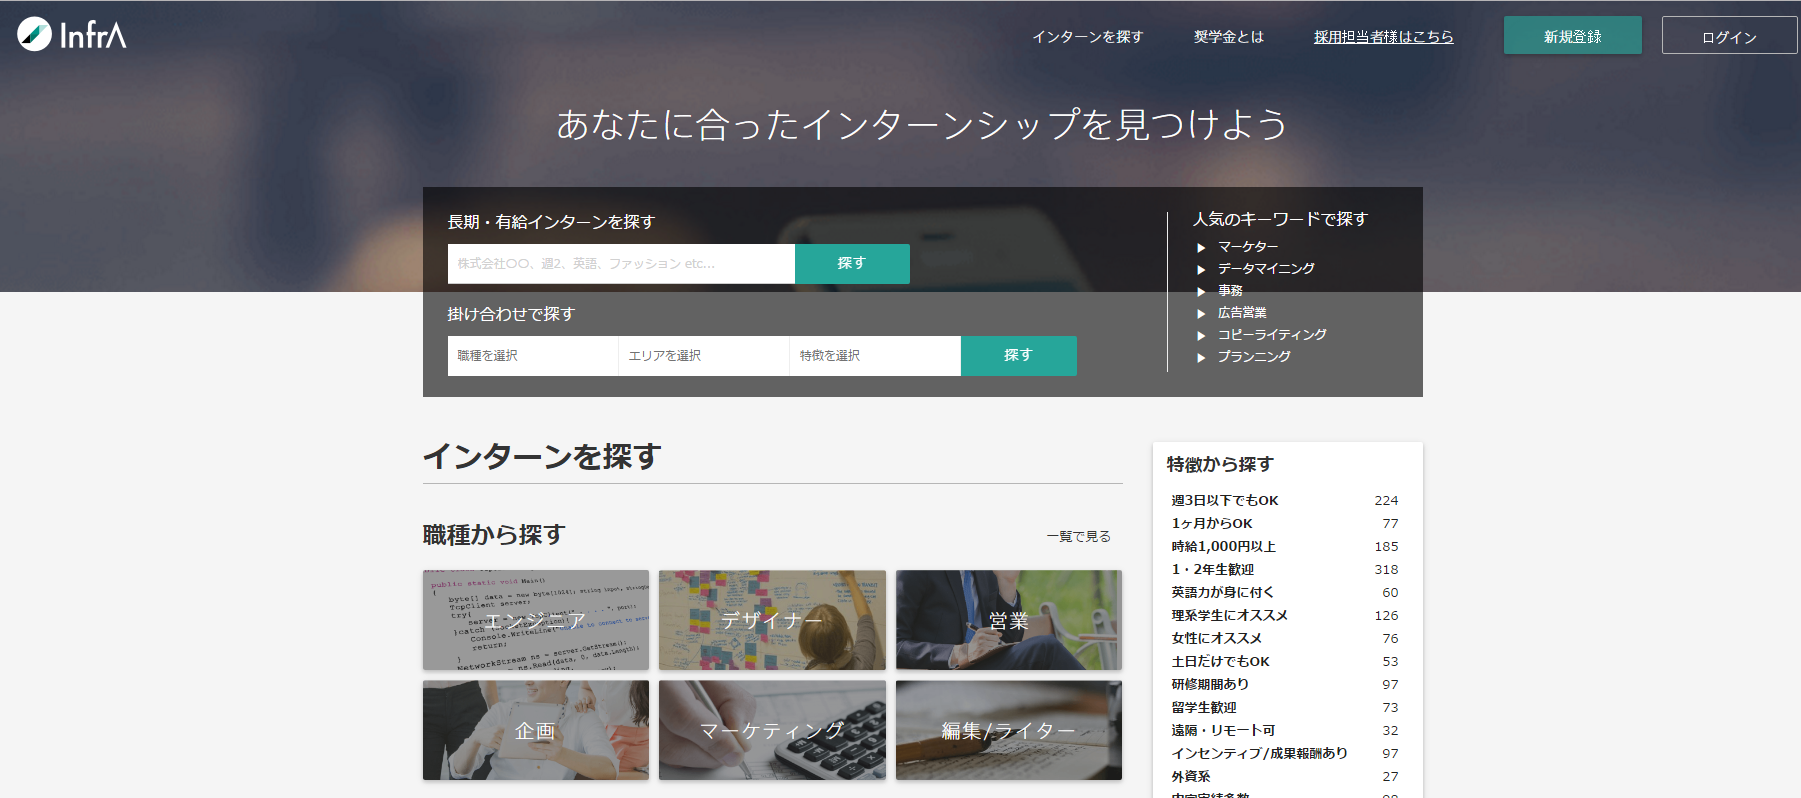This screenshot has width=1801, height=798.
Task: Select popular keyword マーケター
Action: pos(1247,247)
